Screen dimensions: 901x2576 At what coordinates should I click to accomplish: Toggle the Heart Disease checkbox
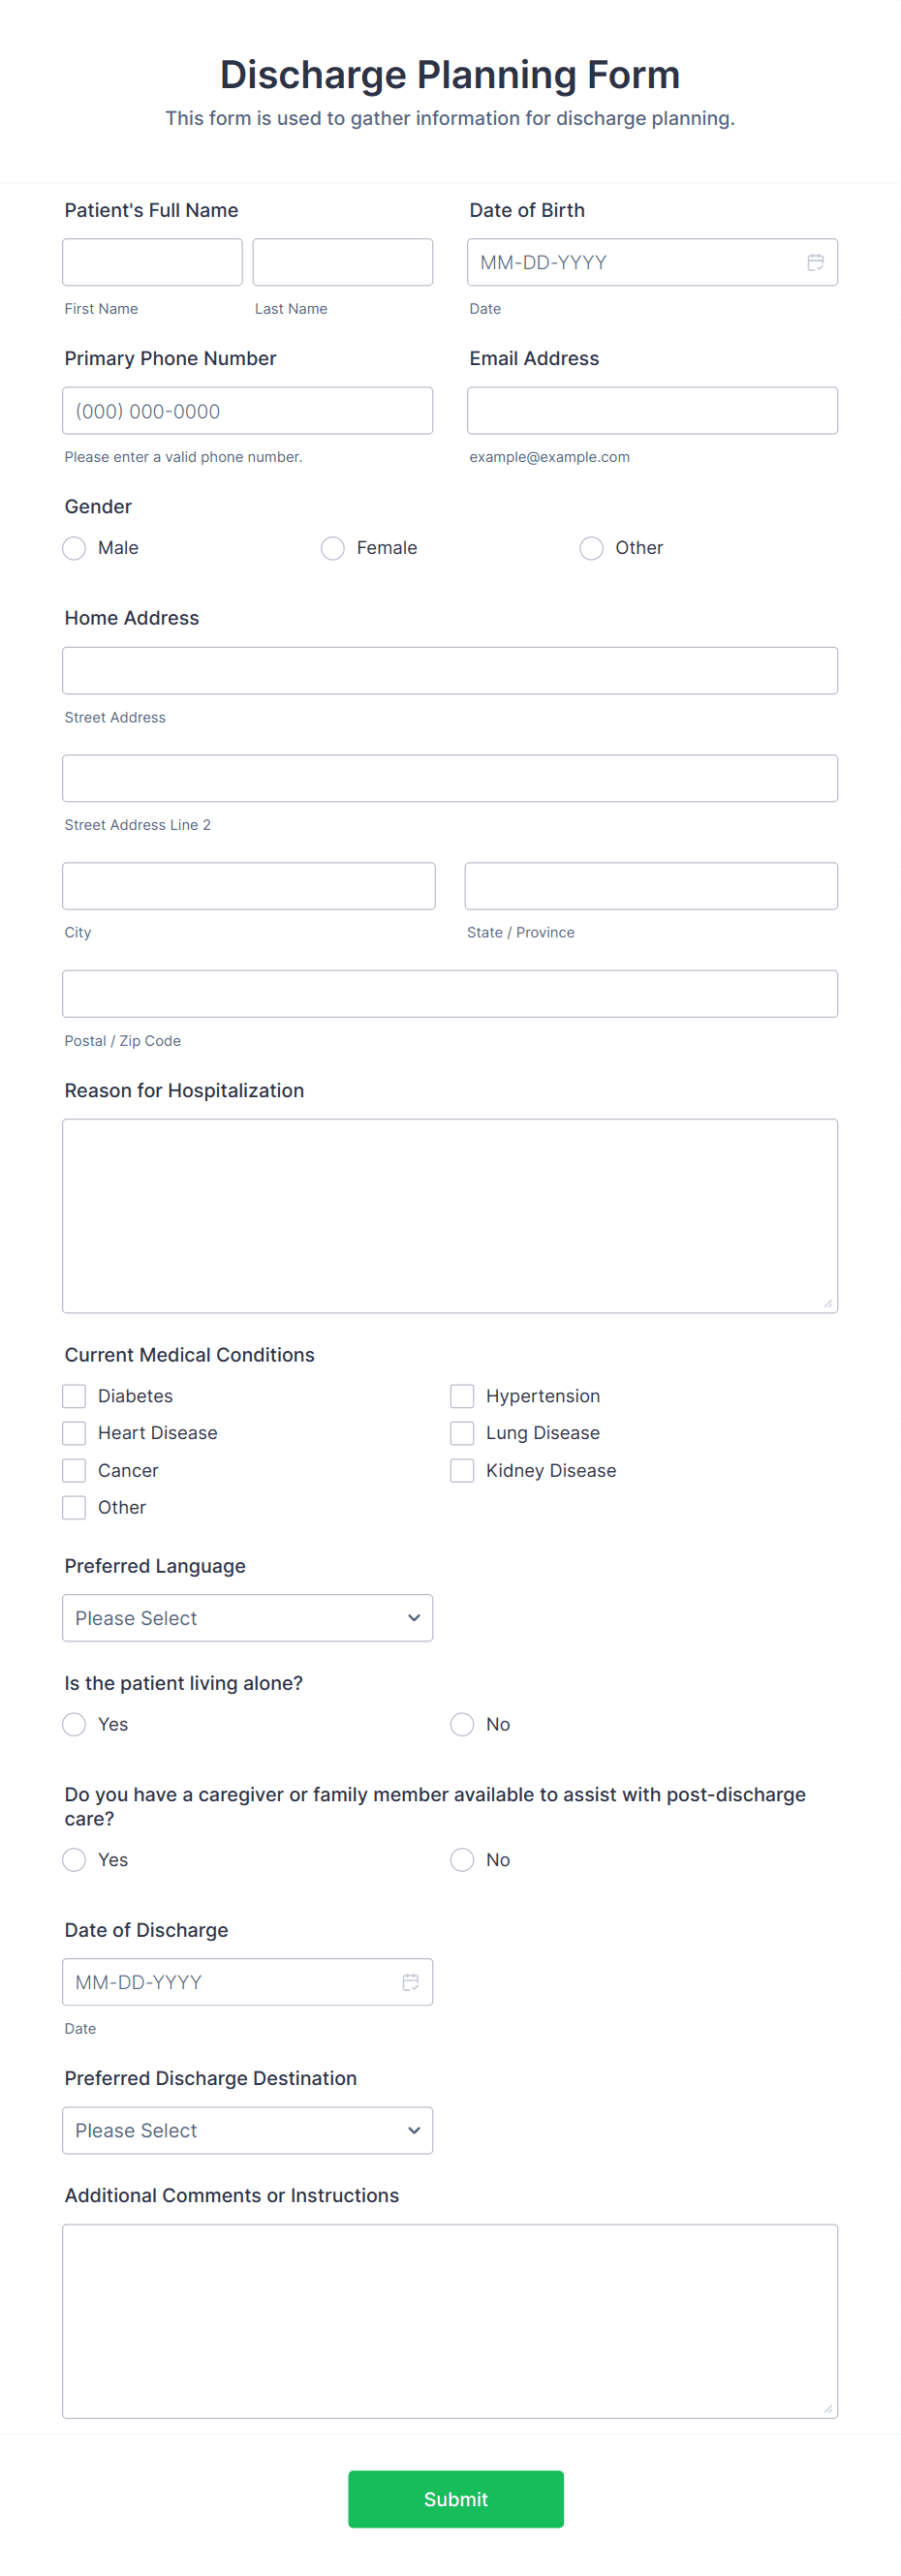click(x=73, y=1432)
